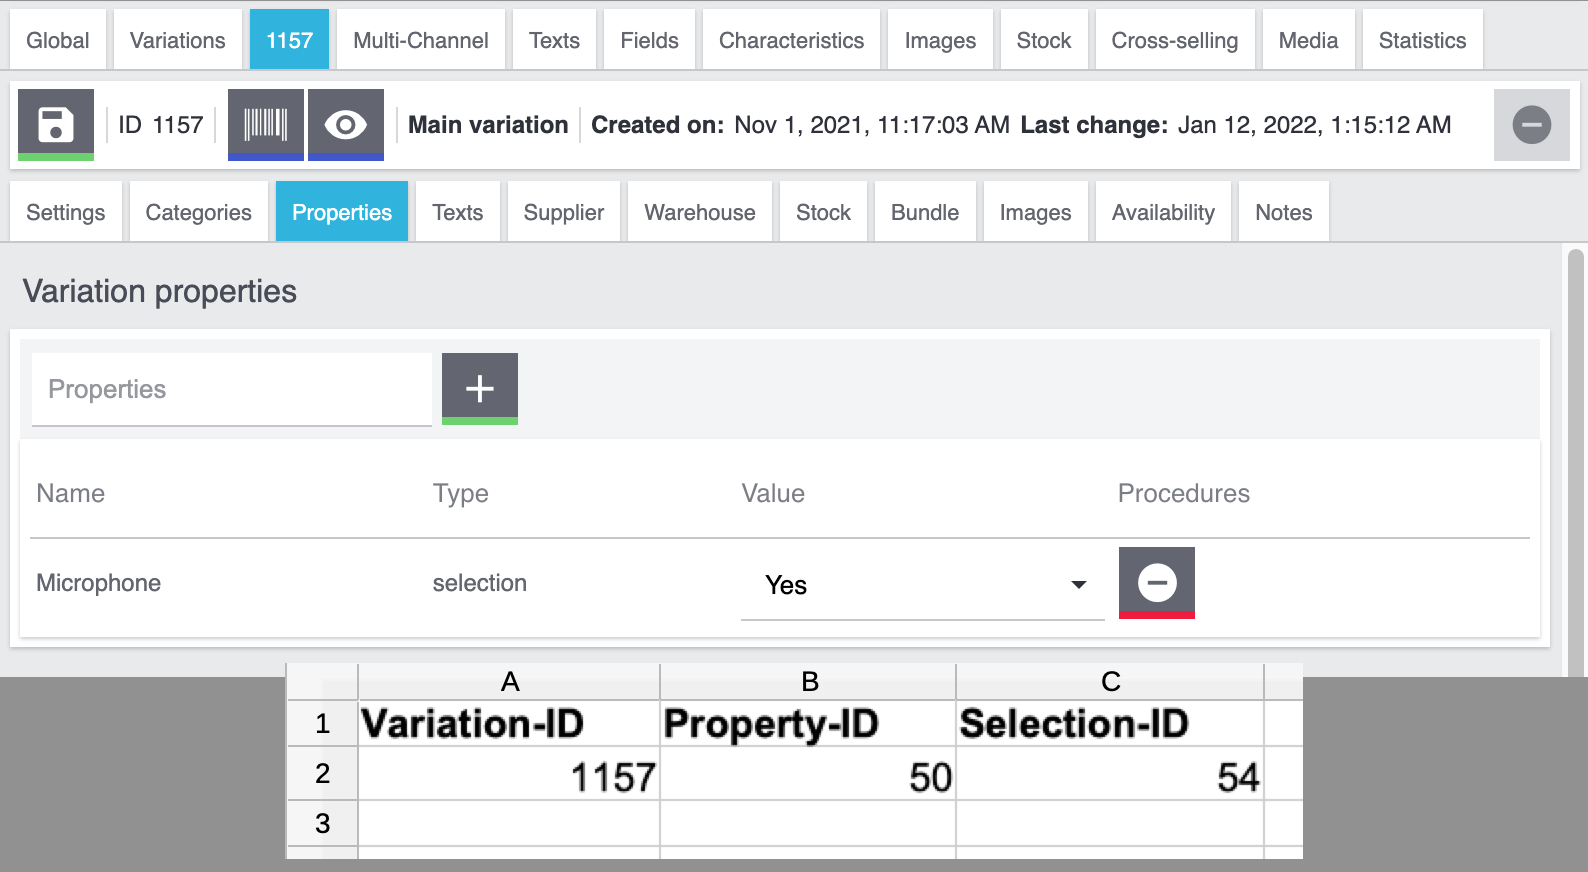Go to the Characteristics tab
1588x872 pixels.
[791, 41]
